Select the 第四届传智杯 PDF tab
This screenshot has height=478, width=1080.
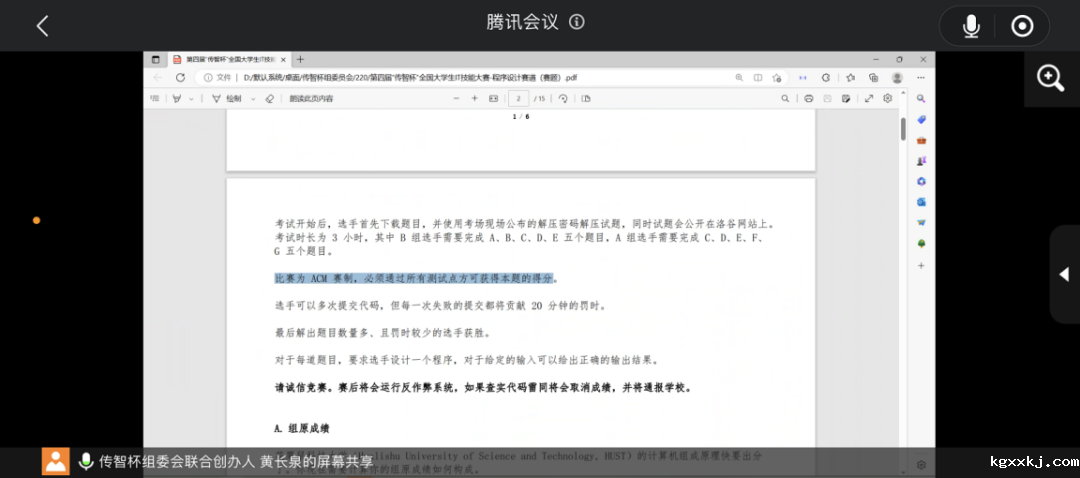pos(227,59)
